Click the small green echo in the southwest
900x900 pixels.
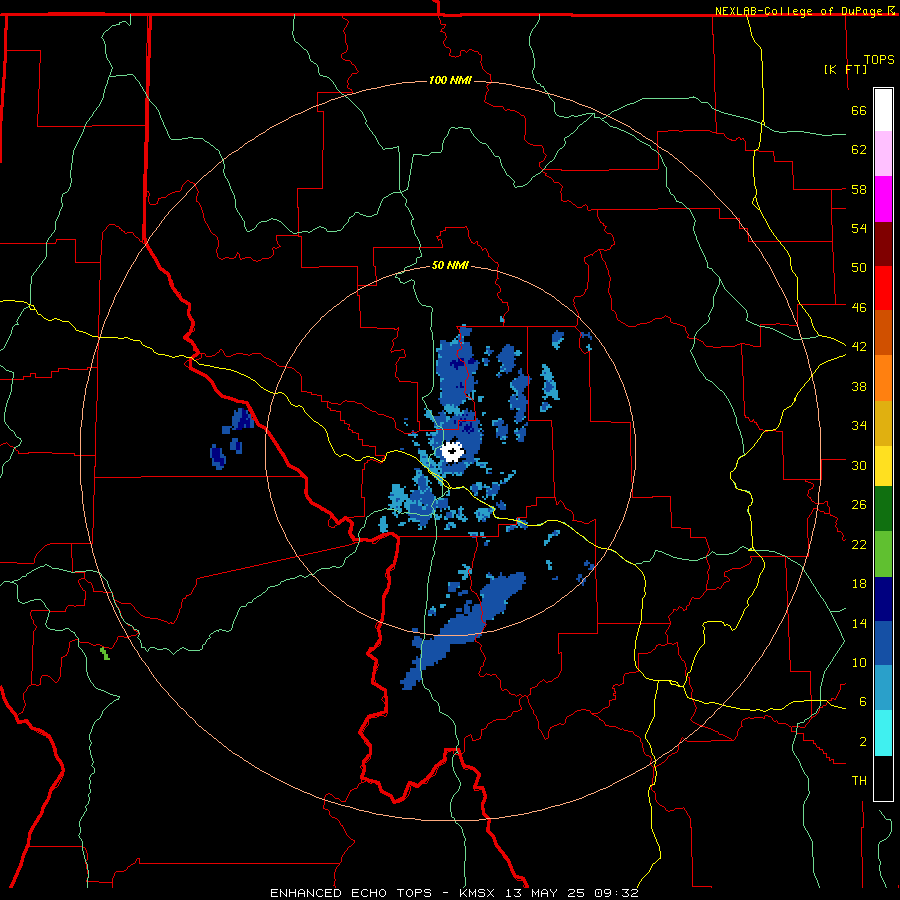click(105, 653)
